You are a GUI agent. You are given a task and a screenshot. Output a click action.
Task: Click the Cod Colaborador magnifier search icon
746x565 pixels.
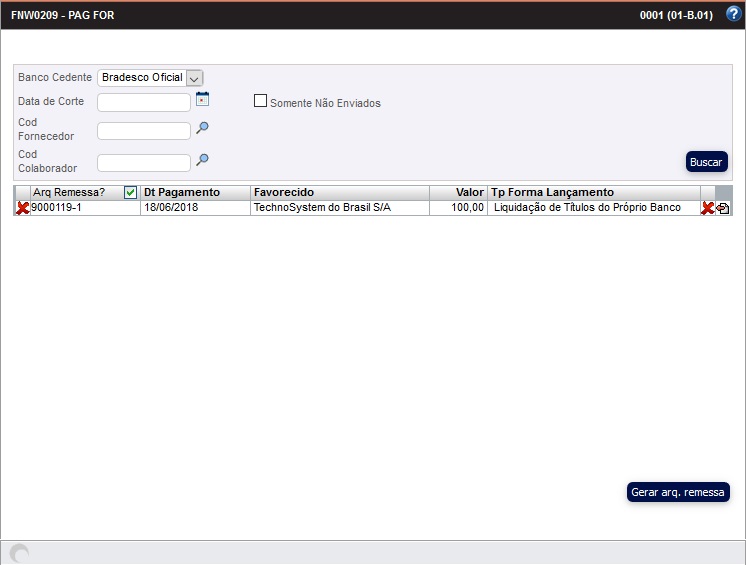(202, 160)
